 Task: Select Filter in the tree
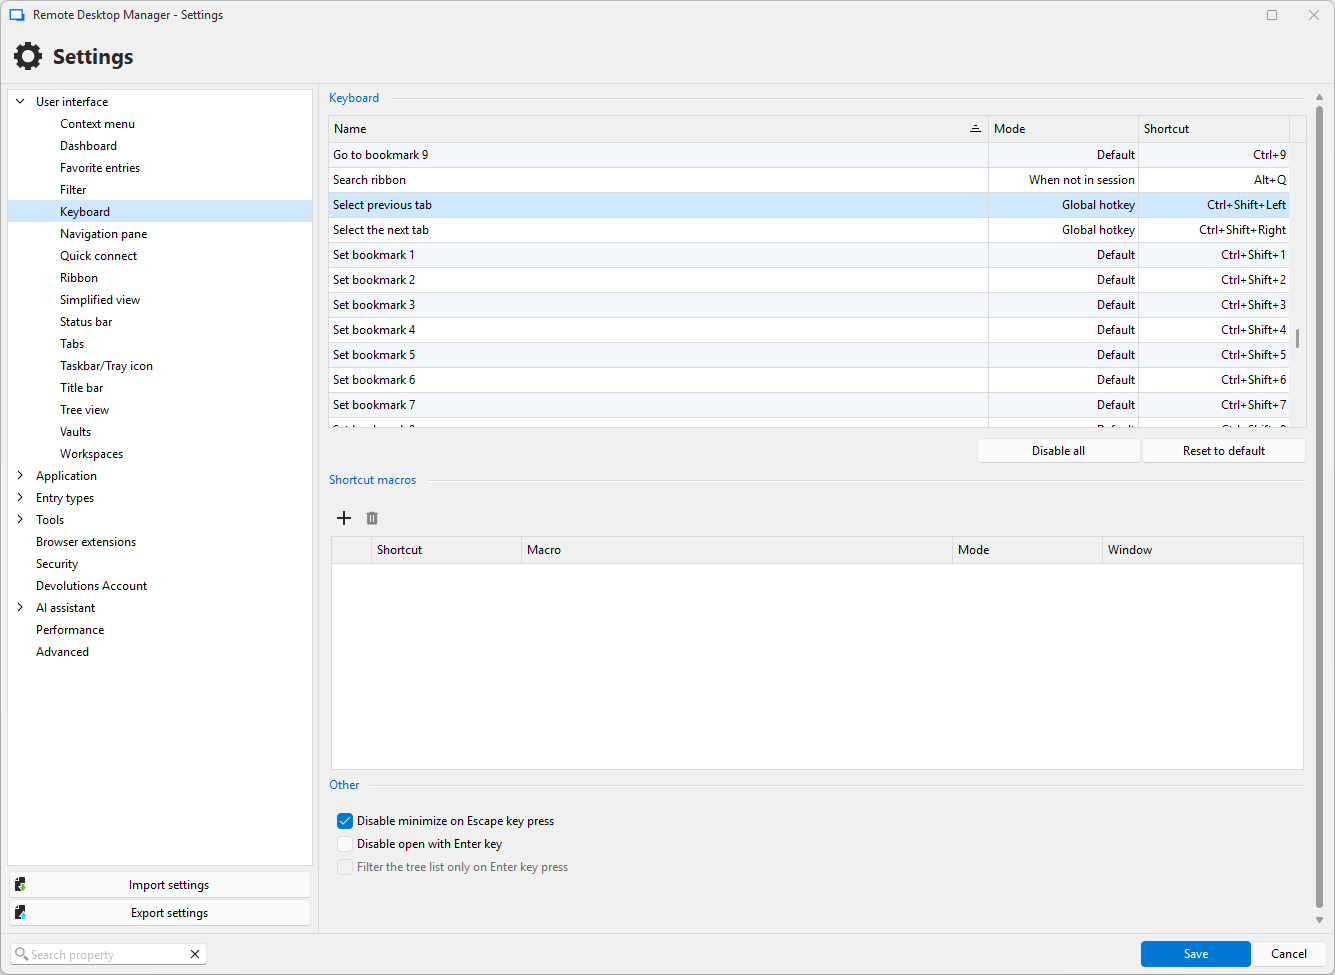73,190
